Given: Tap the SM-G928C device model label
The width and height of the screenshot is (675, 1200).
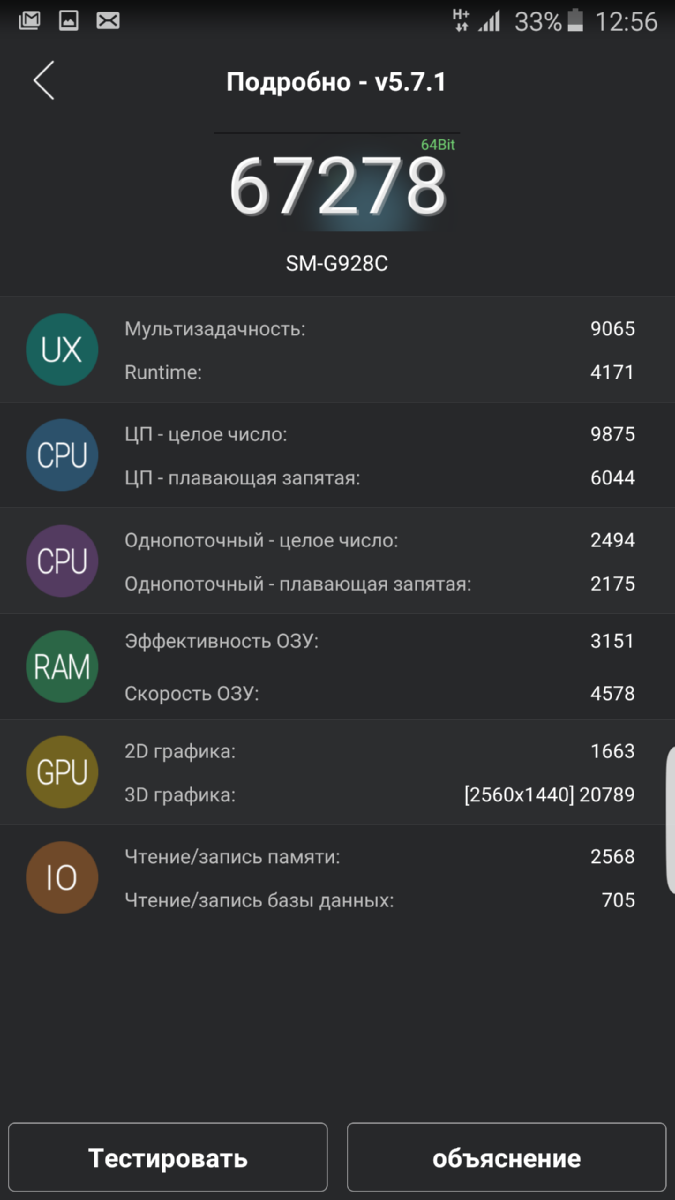Looking at the screenshot, I should click(x=337, y=265).
